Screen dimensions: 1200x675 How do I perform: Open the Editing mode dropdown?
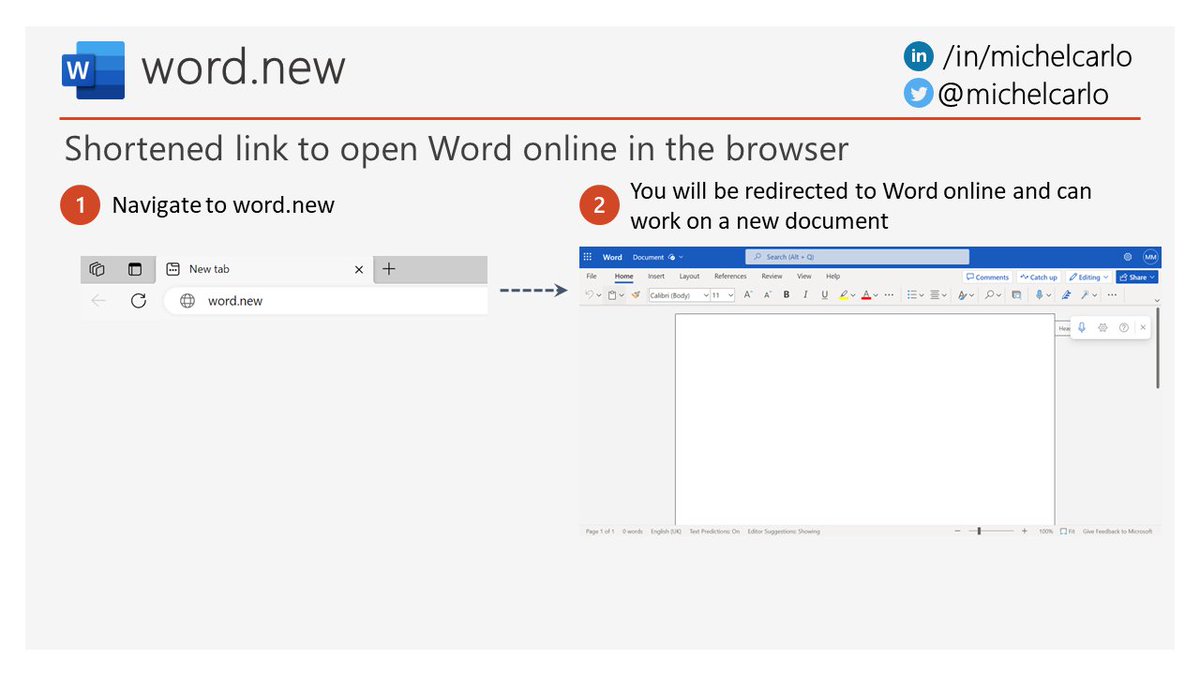pyautogui.click(x=1087, y=276)
